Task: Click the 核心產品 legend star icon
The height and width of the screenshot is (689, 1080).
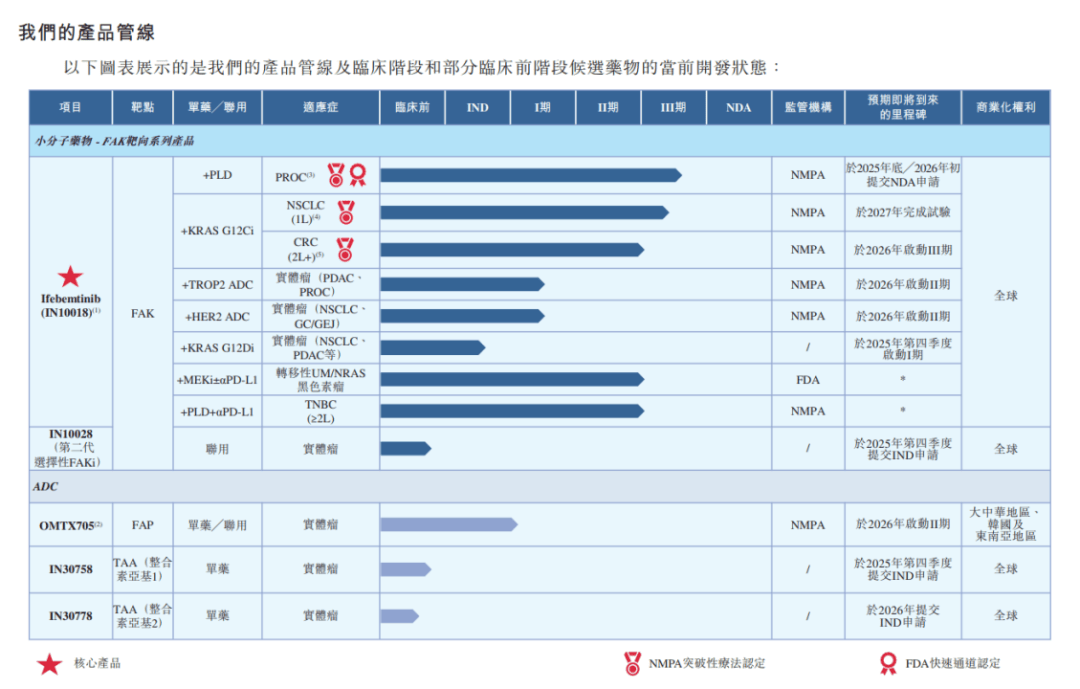Action: tap(49, 663)
